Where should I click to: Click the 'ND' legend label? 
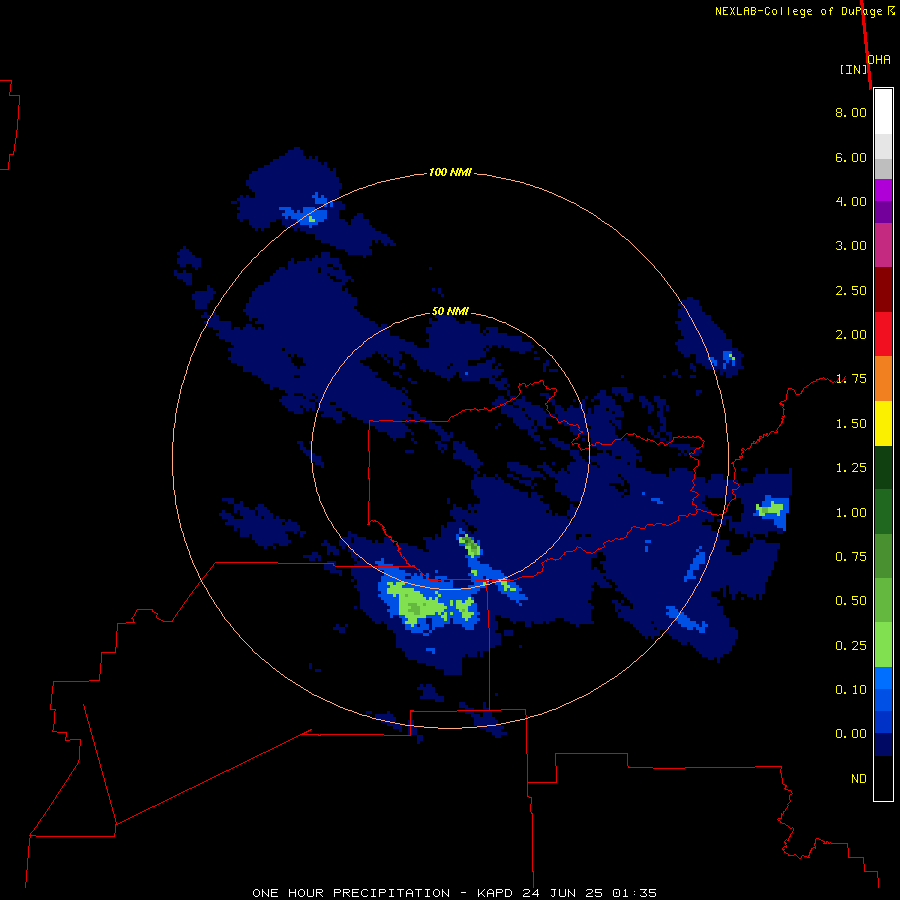point(859,779)
